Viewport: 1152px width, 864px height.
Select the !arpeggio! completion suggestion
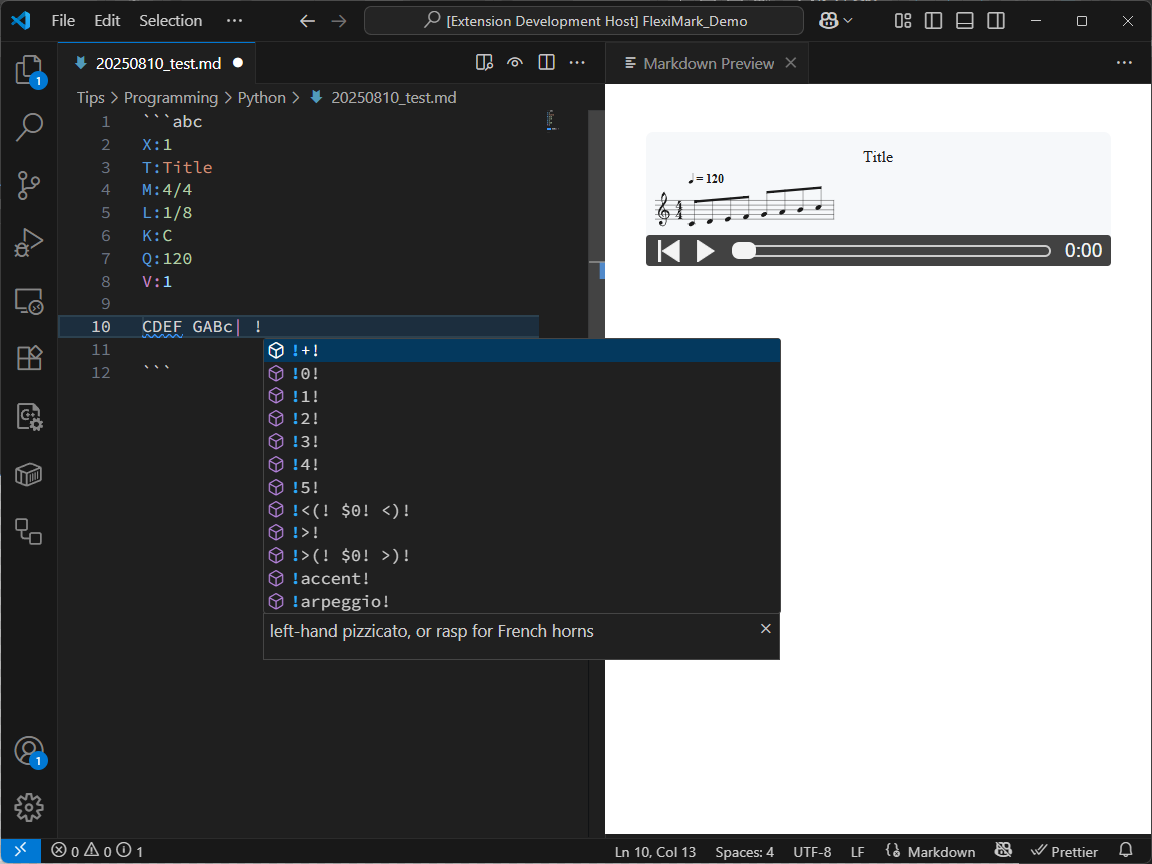tap(340, 601)
